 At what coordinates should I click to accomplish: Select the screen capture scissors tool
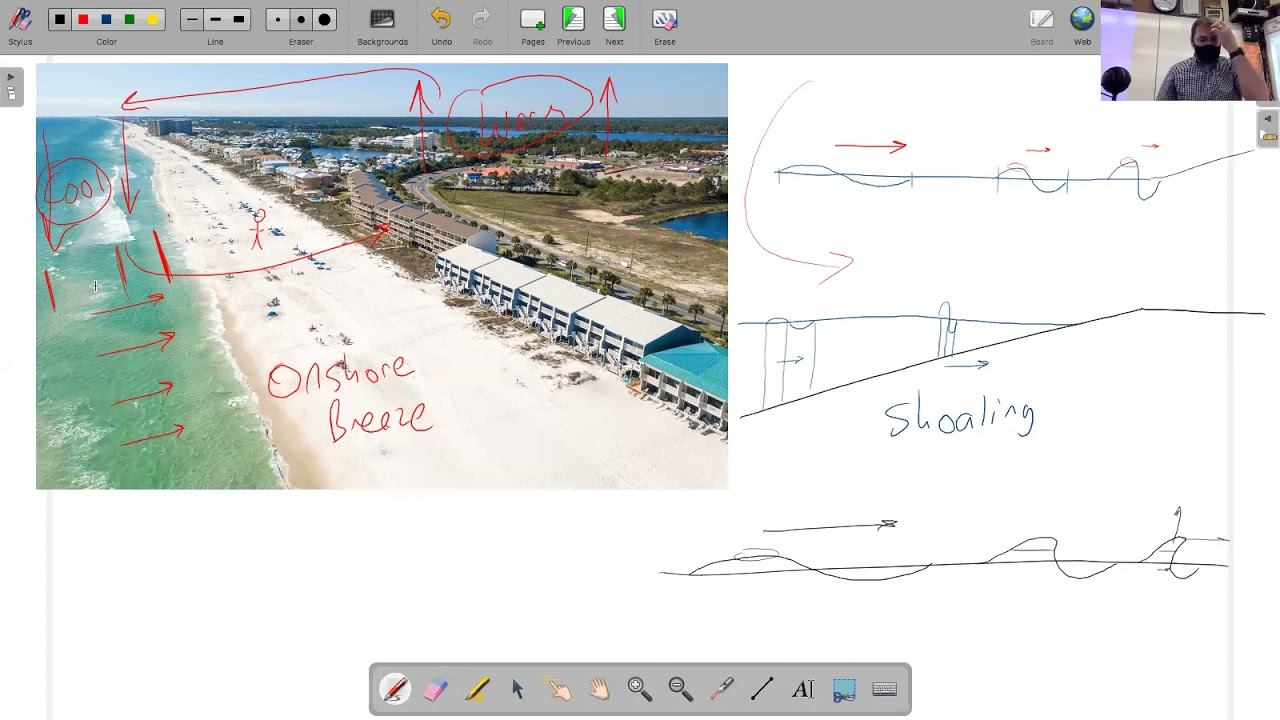(x=844, y=689)
